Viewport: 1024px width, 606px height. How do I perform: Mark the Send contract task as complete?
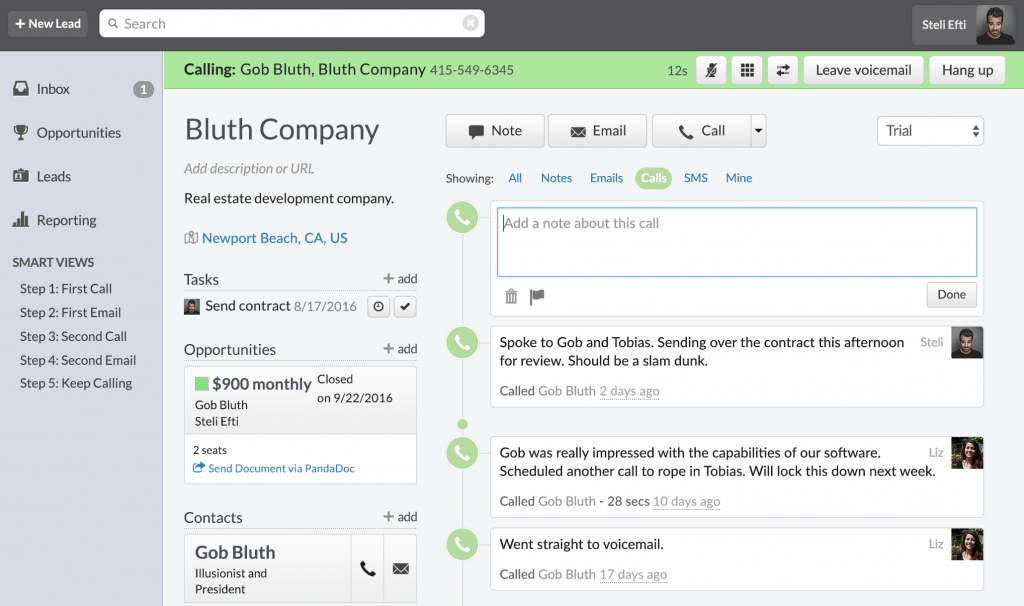pyautogui.click(x=405, y=307)
